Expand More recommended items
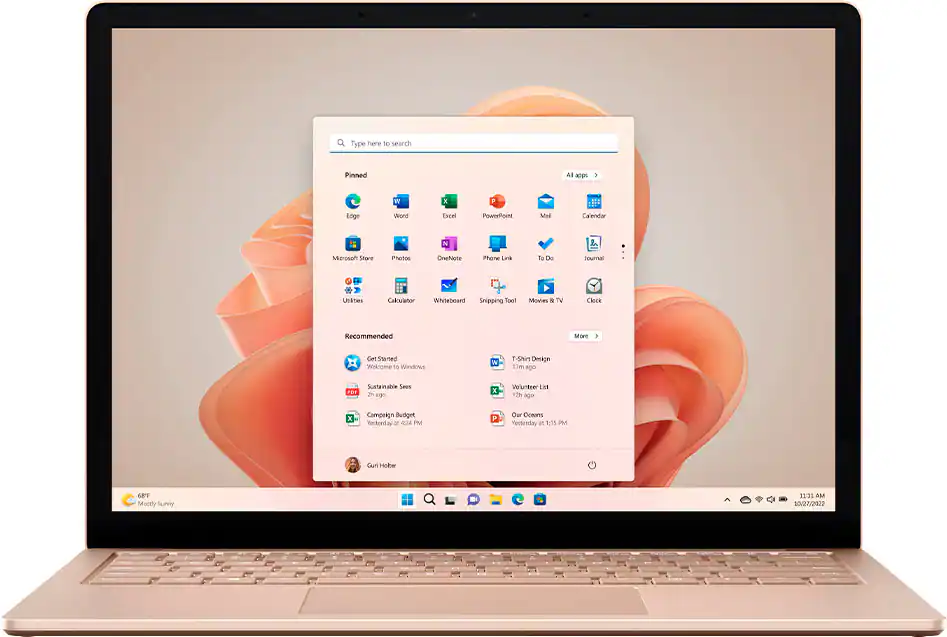 [585, 336]
